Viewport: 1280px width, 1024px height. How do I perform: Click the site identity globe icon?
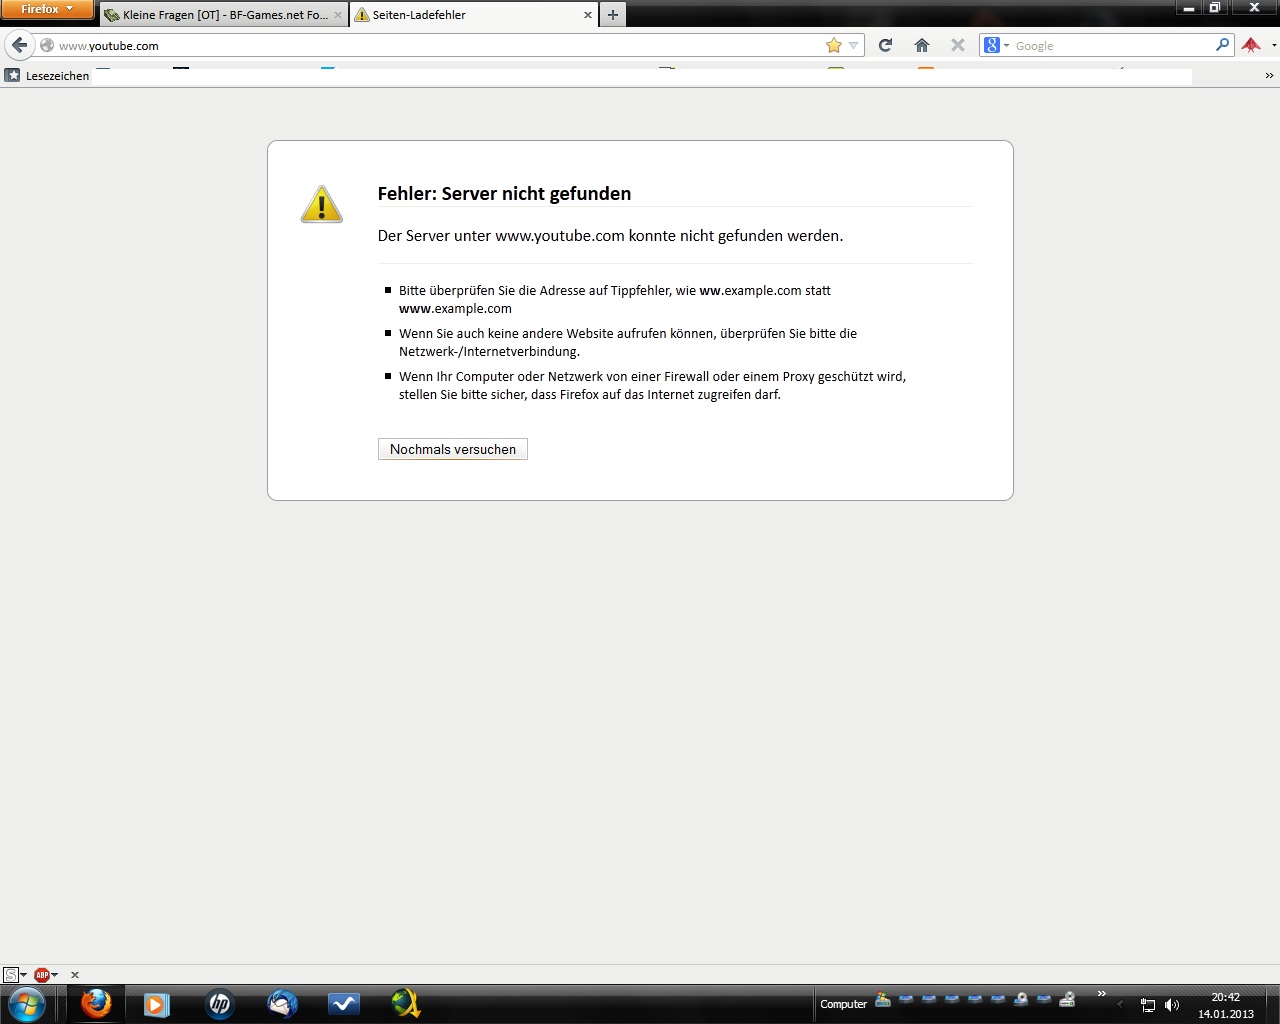click(x=46, y=45)
